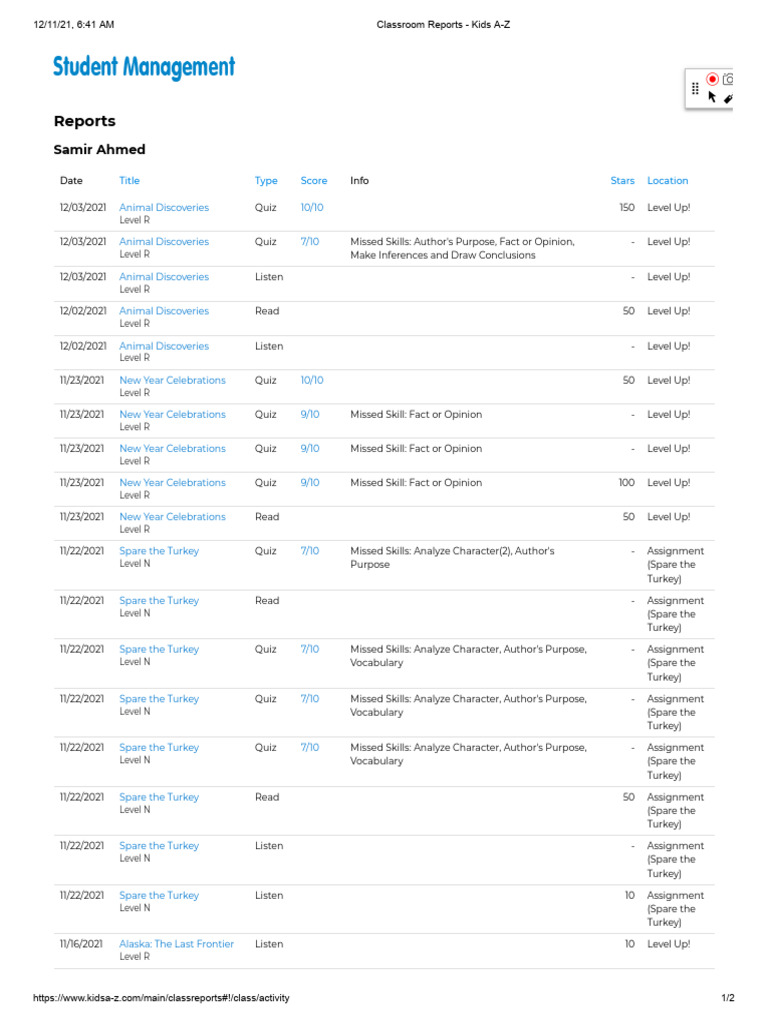Open the 10/10 score for Animal Discoveries

pos(312,208)
